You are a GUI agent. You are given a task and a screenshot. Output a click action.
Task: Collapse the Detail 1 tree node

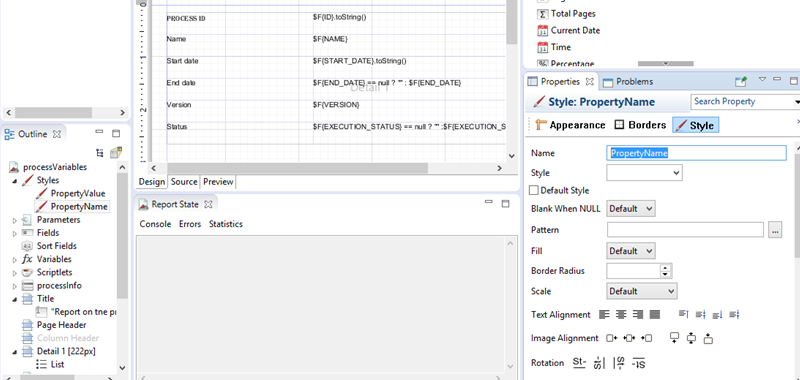pyautogui.click(x=14, y=351)
